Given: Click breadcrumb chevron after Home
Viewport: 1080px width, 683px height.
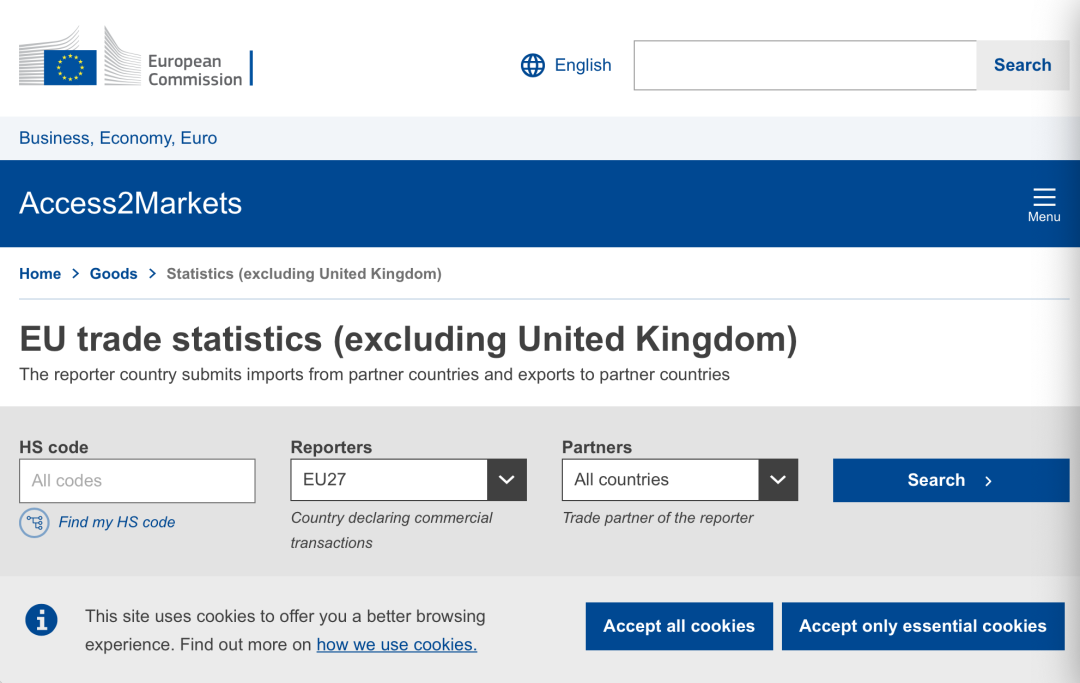Looking at the screenshot, I should point(75,274).
